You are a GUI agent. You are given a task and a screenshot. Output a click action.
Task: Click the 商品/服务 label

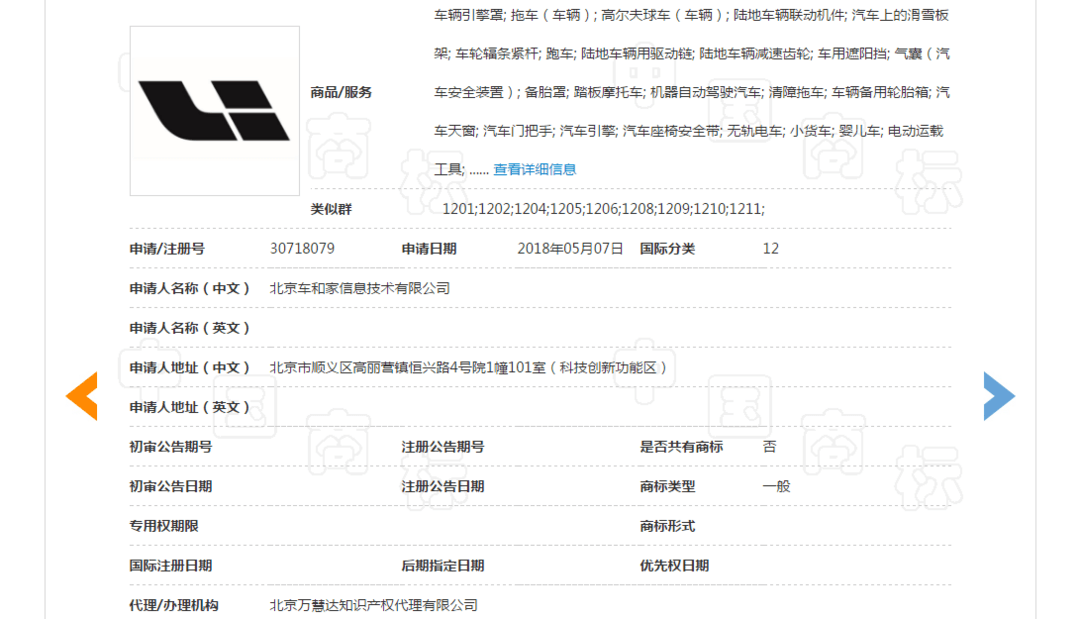[x=341, y=92]
